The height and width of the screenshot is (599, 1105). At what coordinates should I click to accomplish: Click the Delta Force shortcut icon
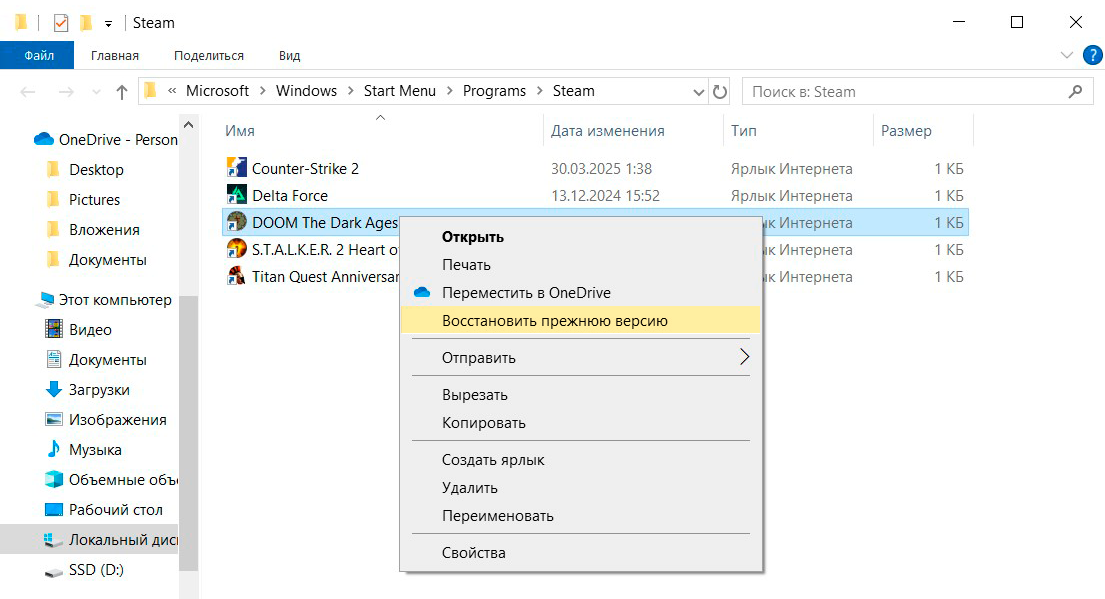(x=236, y=195)
